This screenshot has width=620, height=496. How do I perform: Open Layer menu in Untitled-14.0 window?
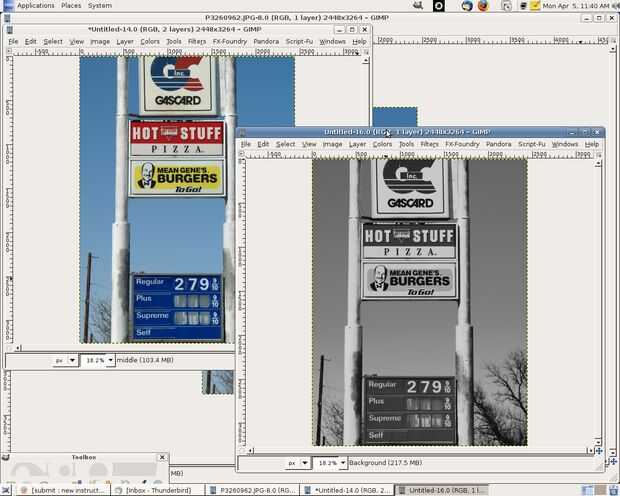(x=125, y=42)
